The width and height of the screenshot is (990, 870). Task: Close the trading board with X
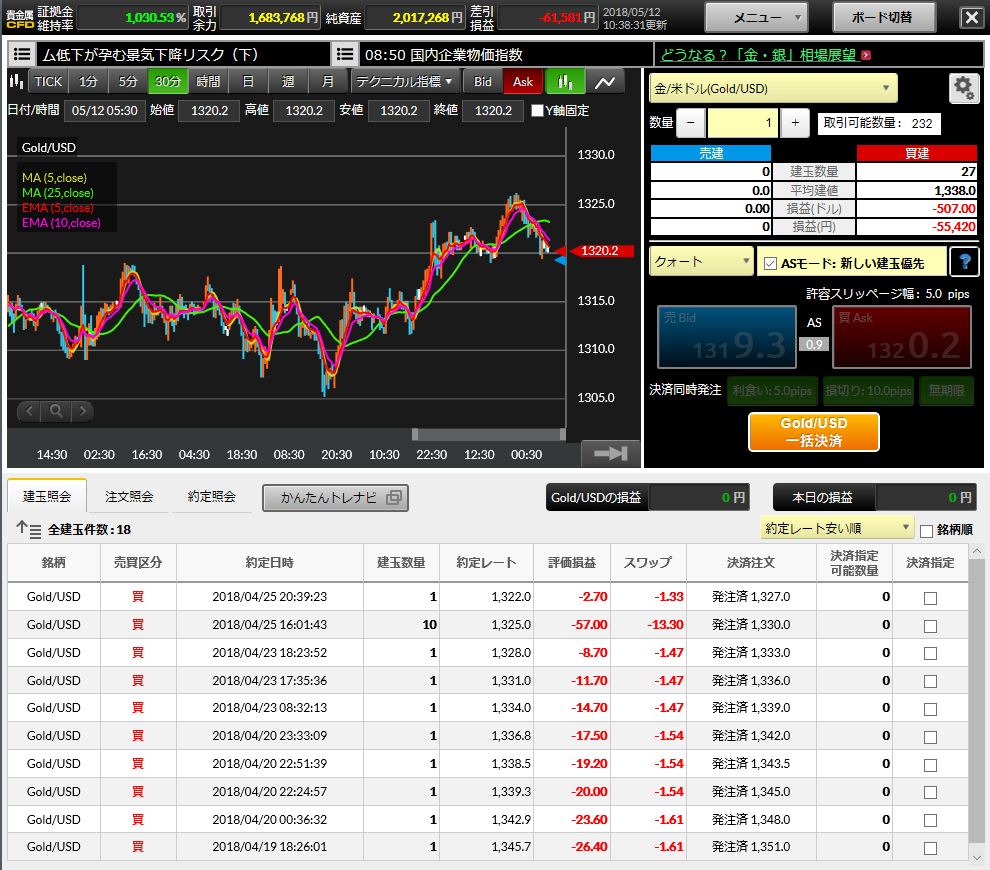point(971,17)
